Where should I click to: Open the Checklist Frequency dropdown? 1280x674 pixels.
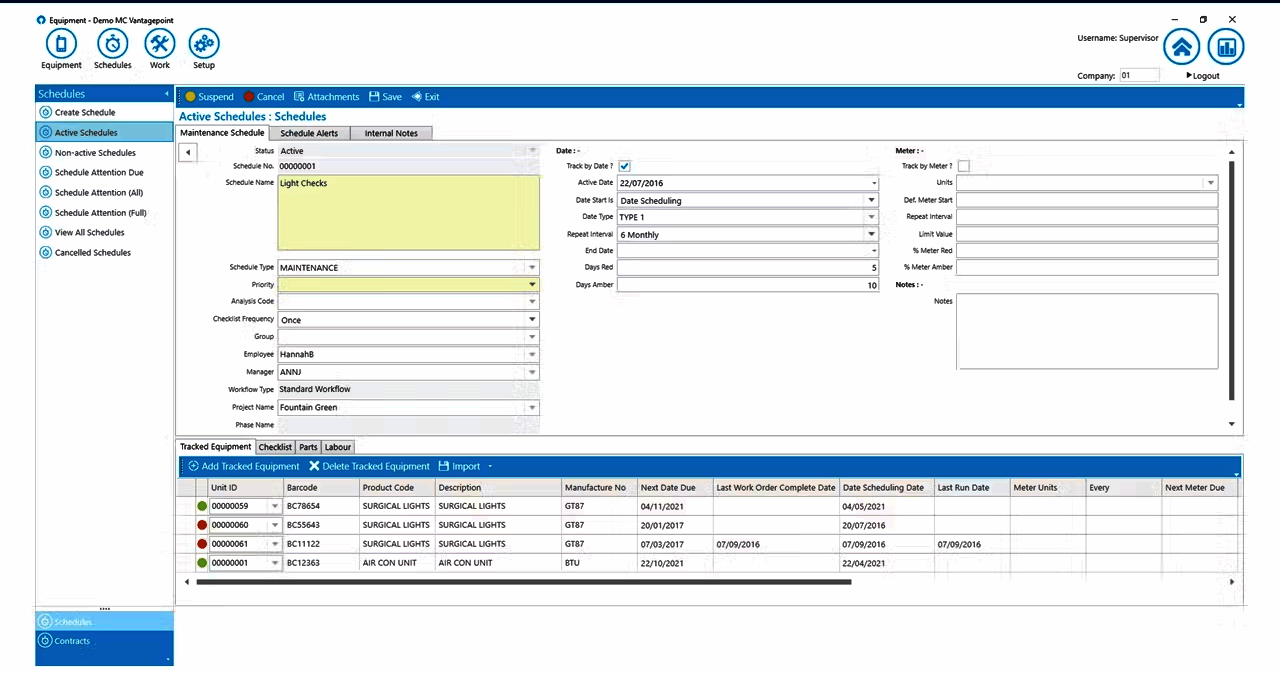click(x=531, y=320)
